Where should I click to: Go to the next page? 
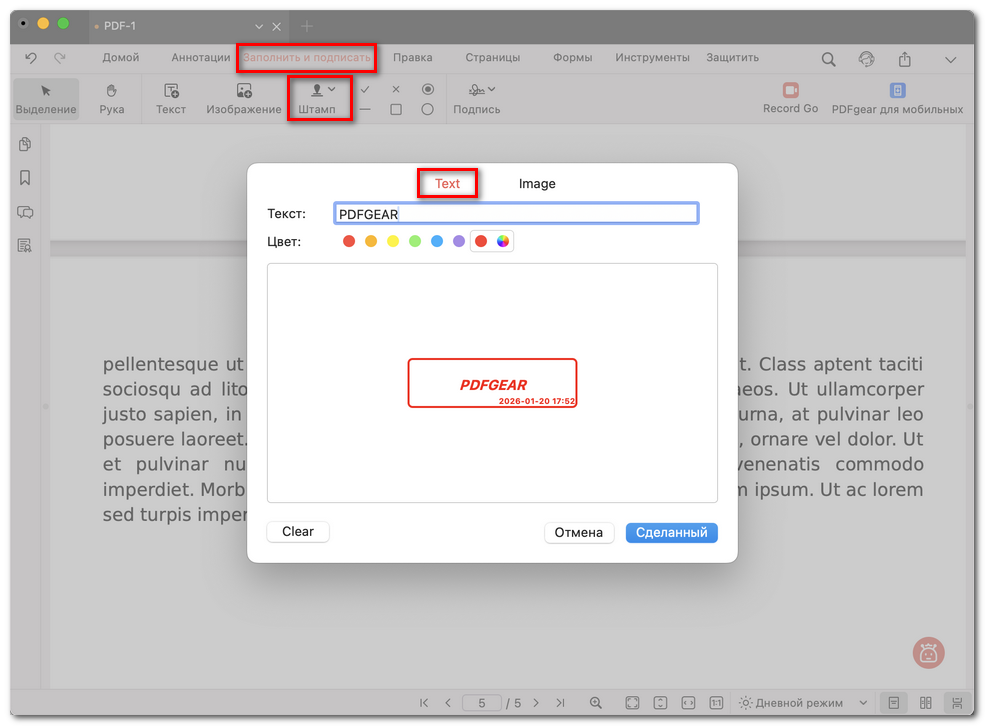coord(536,703)
